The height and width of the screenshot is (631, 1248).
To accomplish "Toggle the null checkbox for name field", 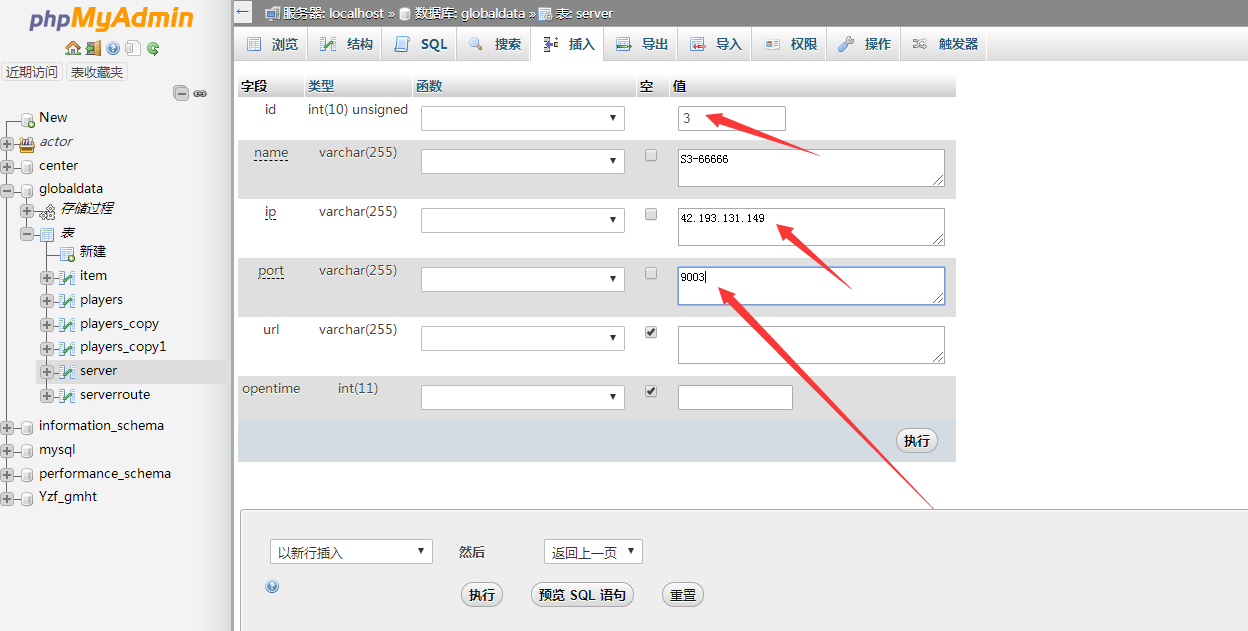I will [651, 155].
